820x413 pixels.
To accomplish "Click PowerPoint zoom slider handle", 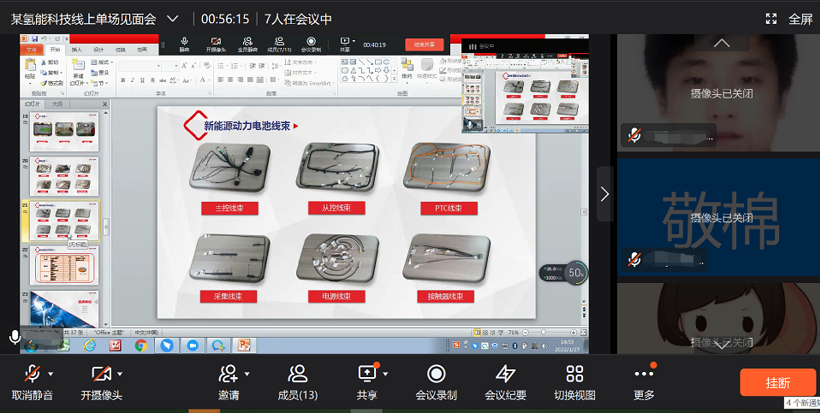I will tap(544, 332).
